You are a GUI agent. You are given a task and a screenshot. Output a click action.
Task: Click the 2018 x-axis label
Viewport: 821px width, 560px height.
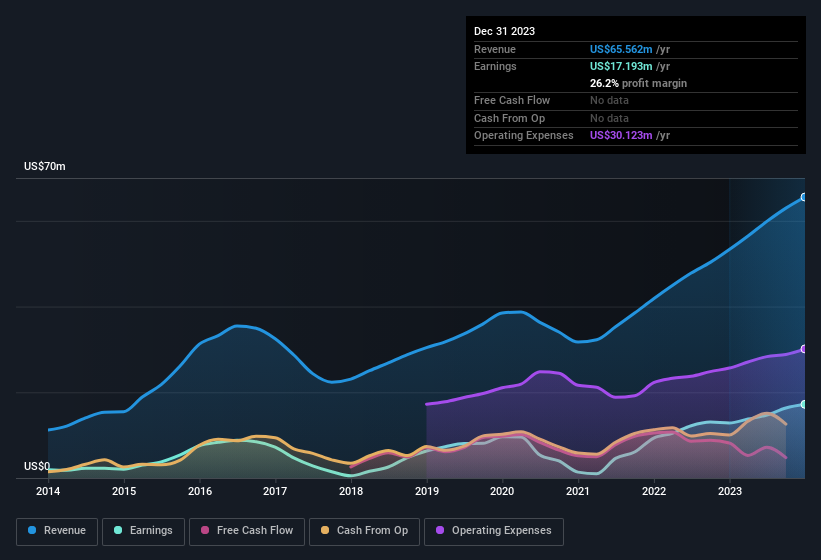(351, 491)
